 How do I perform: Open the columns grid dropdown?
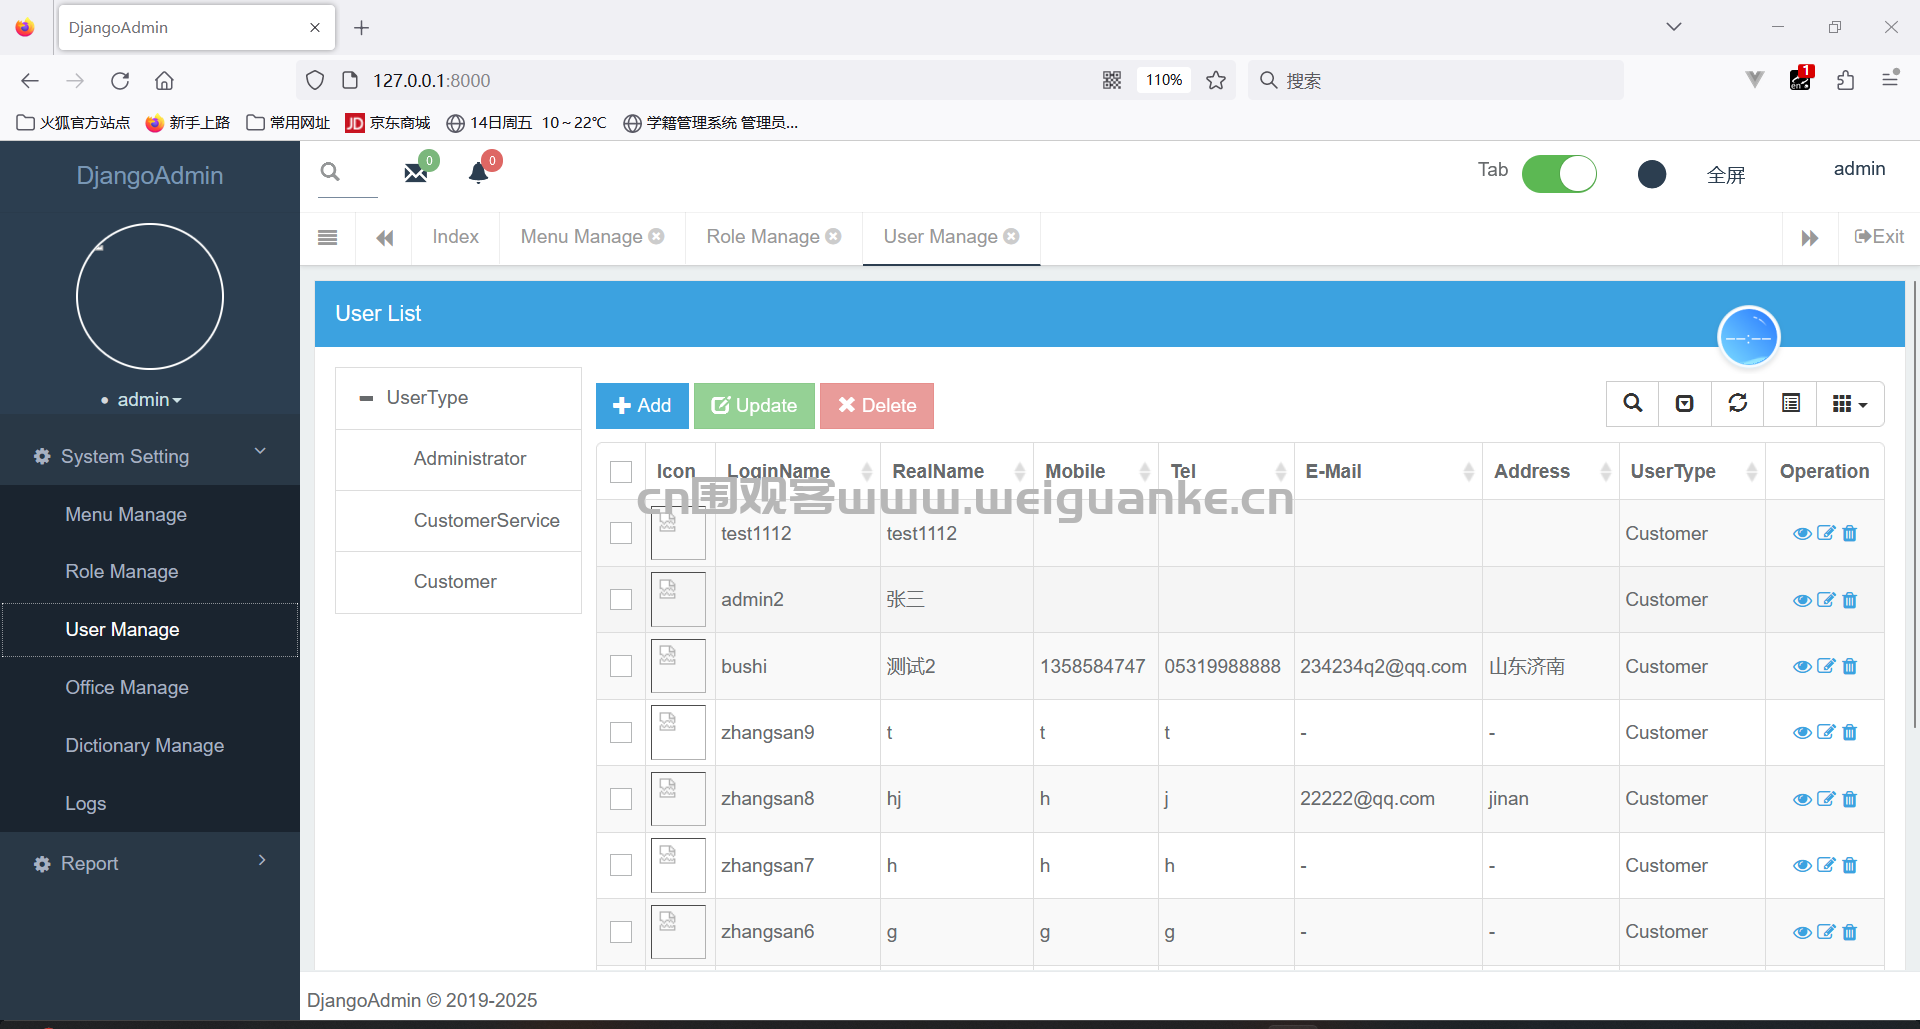(1850, 403)
